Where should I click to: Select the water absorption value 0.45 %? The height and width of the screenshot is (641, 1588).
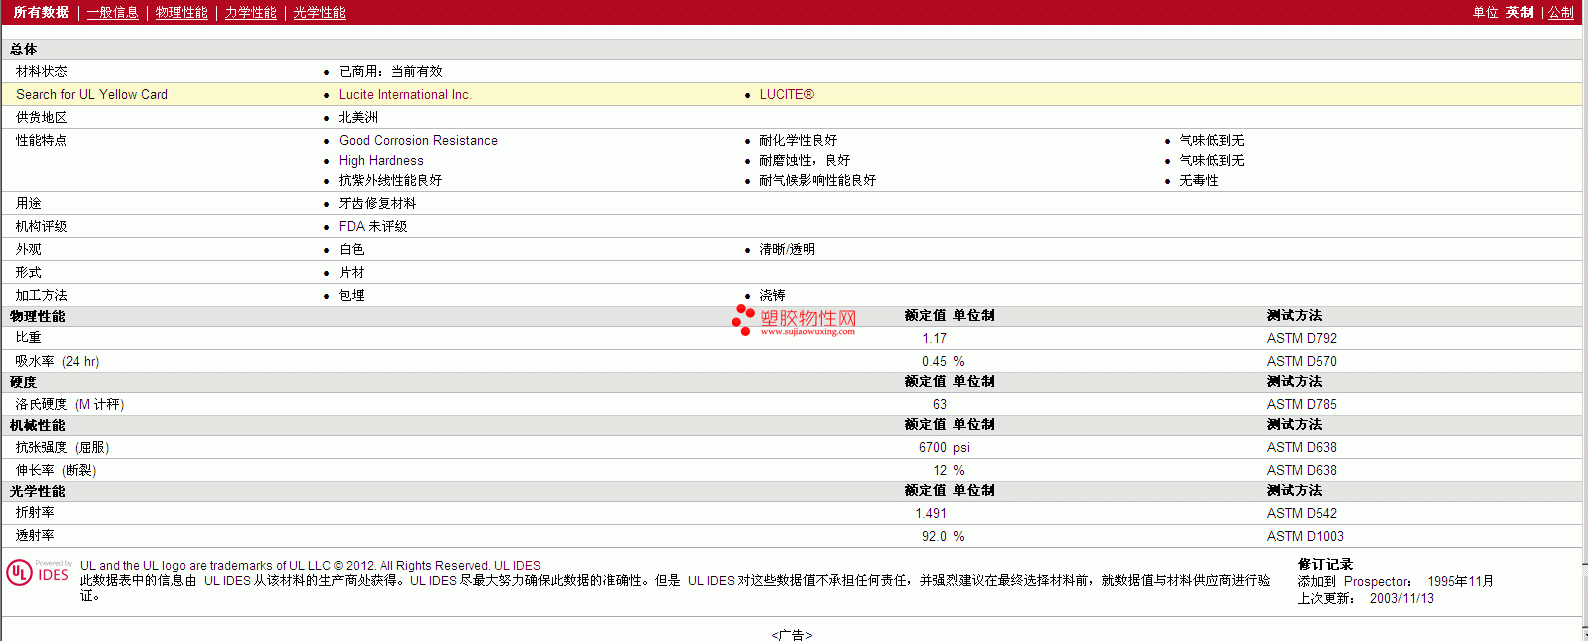click(943, 361)
